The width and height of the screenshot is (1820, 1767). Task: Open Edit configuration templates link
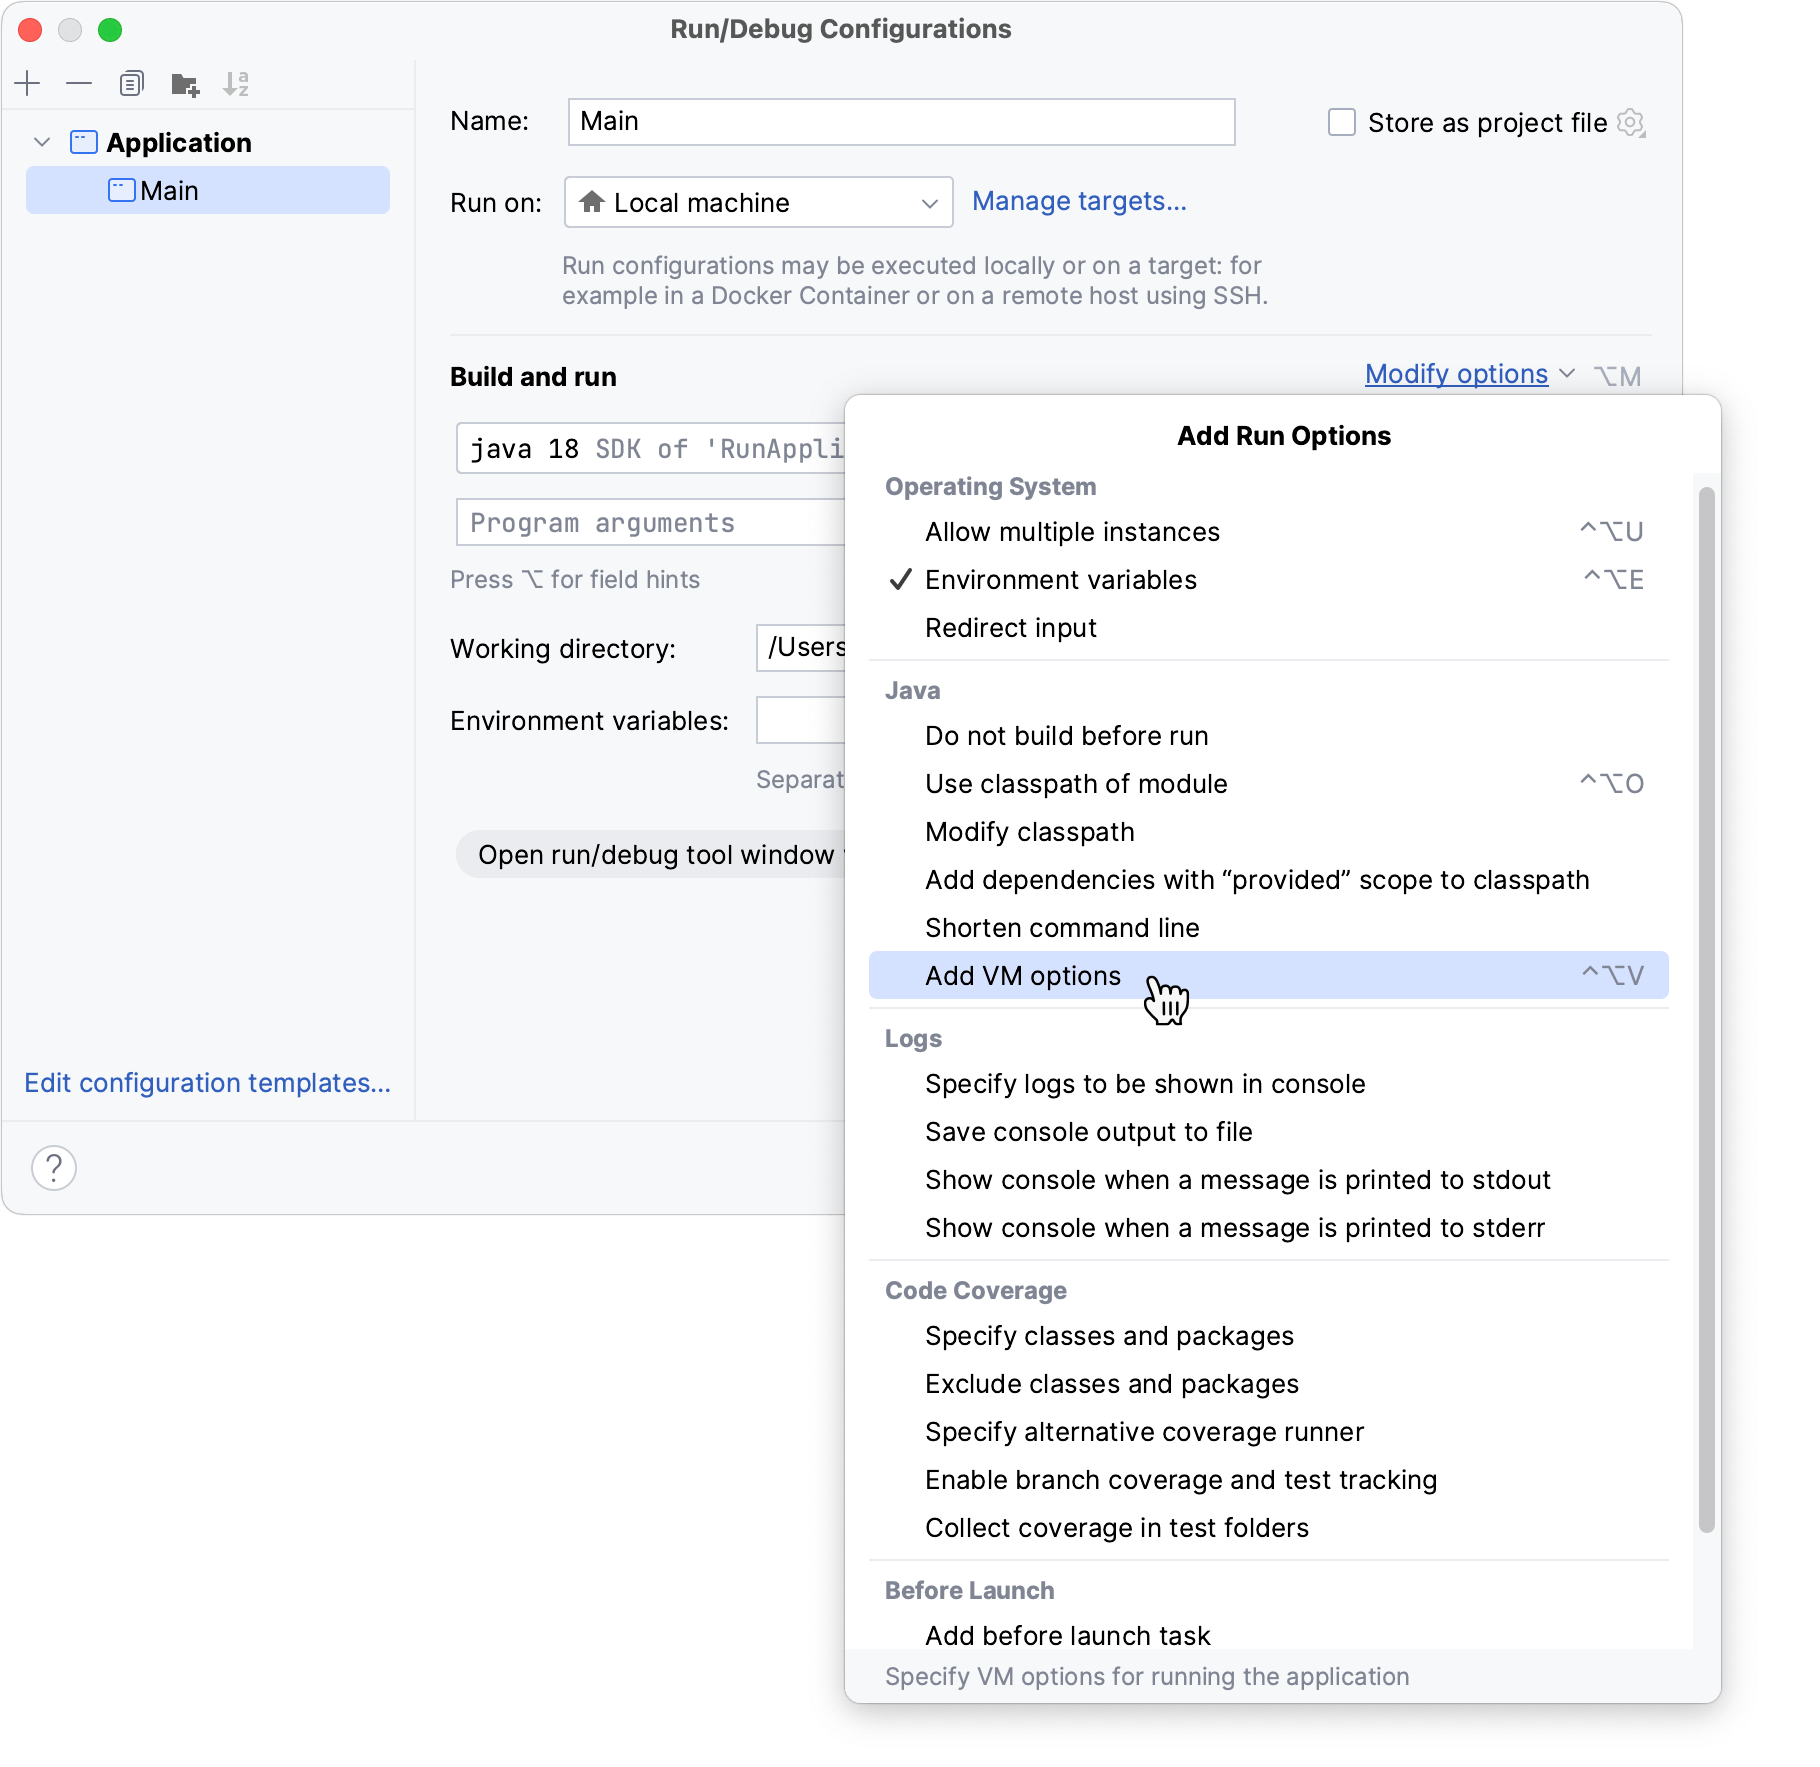coord(207,1083)
